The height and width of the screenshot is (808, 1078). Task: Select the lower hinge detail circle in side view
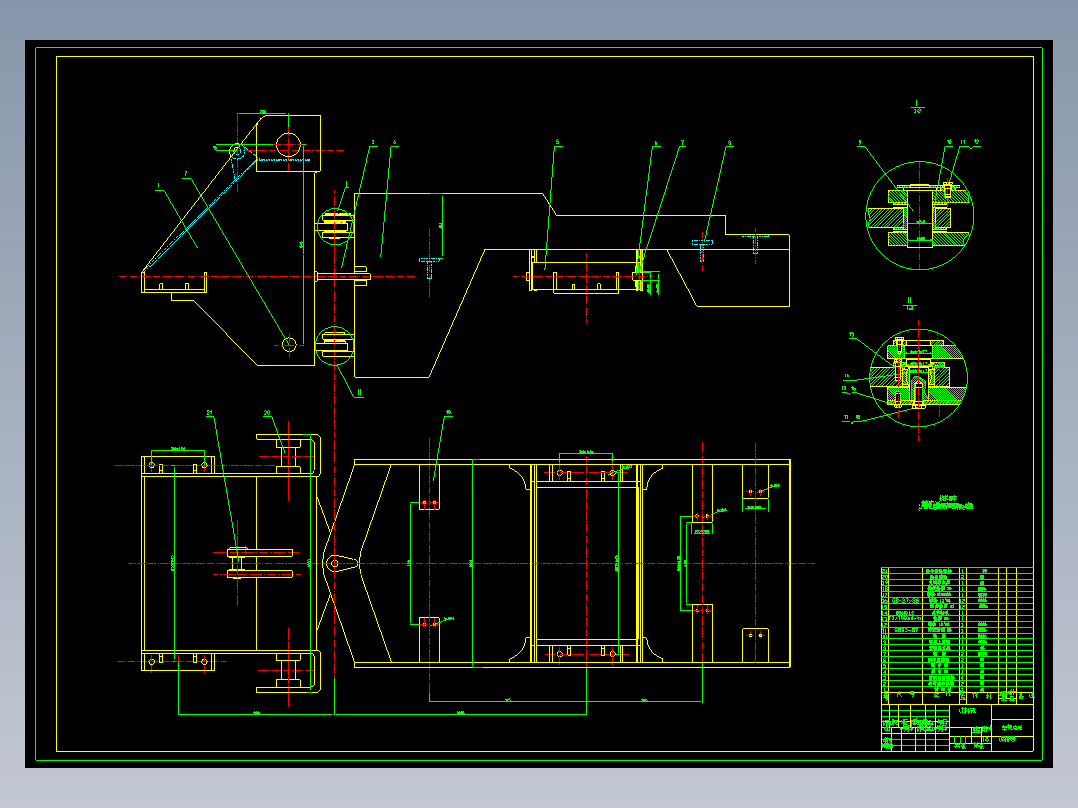pyautogui.click(x=335, y=346)
